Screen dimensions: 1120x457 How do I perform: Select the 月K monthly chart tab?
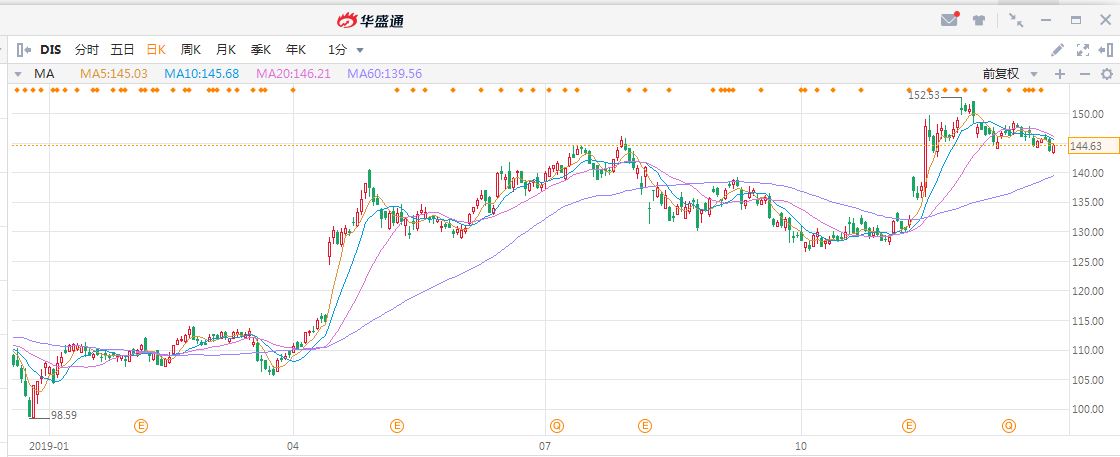226,49
